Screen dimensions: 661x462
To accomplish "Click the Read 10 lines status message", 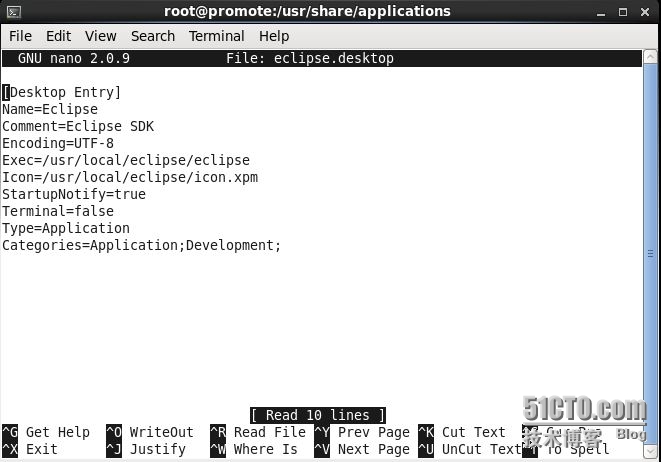I will point(317,415).
